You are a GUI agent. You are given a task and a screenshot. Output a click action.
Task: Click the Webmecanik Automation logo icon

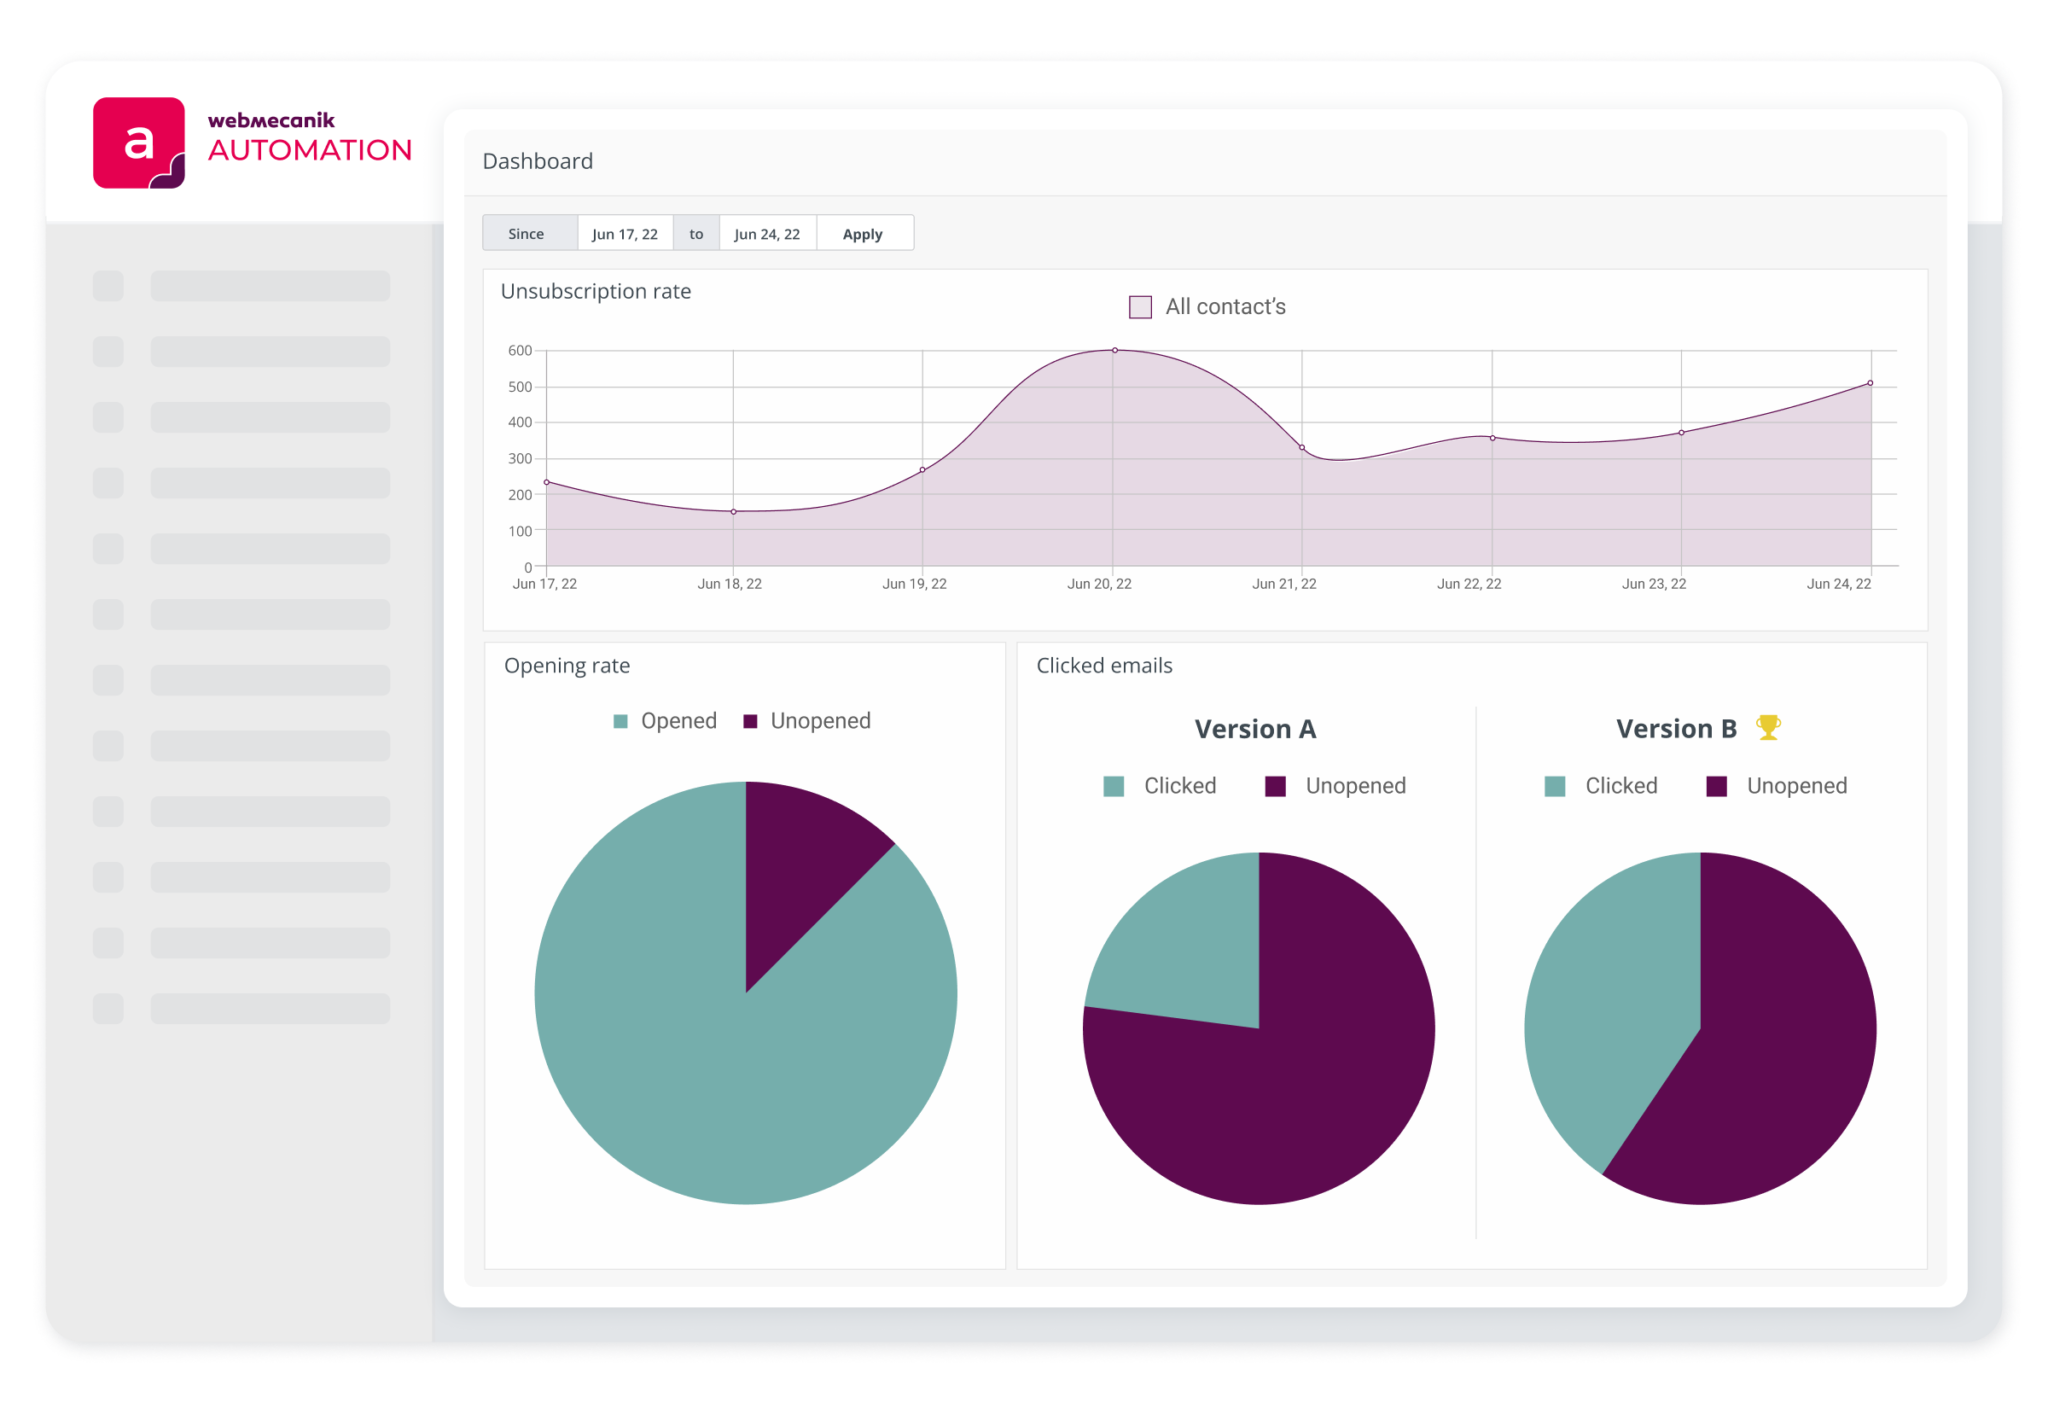point(139,143)
